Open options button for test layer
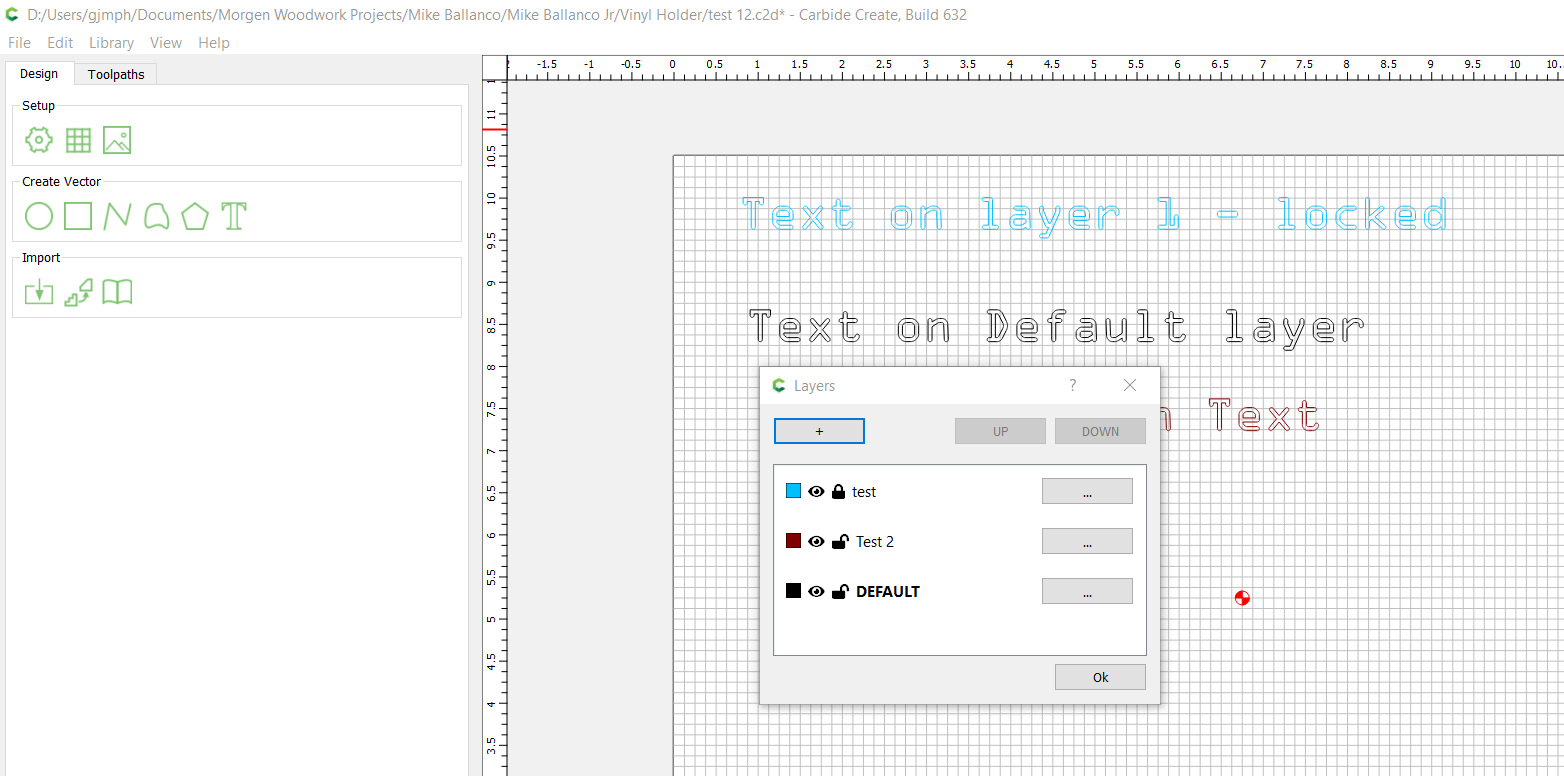The width and height of the screenshot is (1564, 776). 1086,491
